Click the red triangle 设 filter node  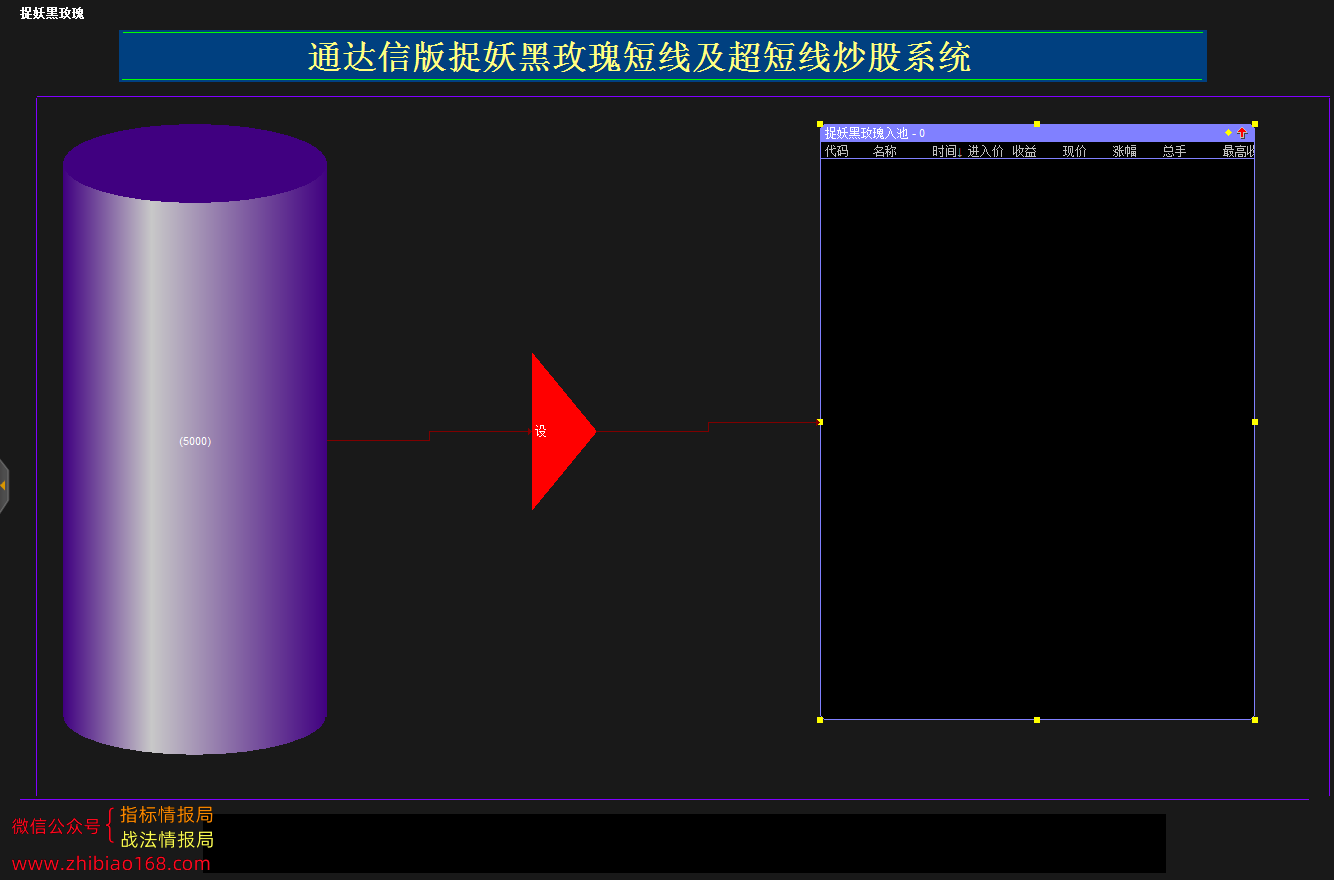click(558, 431)
